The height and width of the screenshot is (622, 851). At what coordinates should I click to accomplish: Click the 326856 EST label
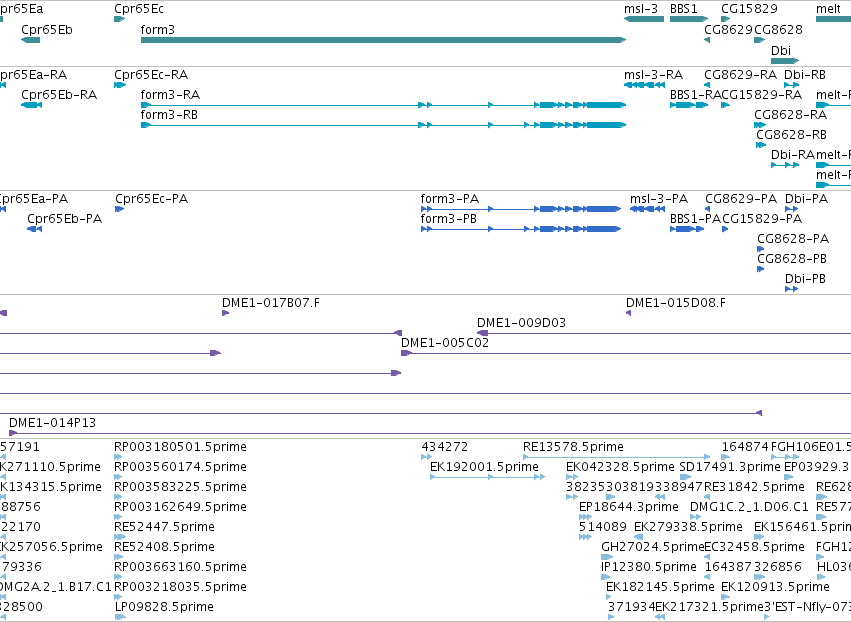click(x=778, y=567)
